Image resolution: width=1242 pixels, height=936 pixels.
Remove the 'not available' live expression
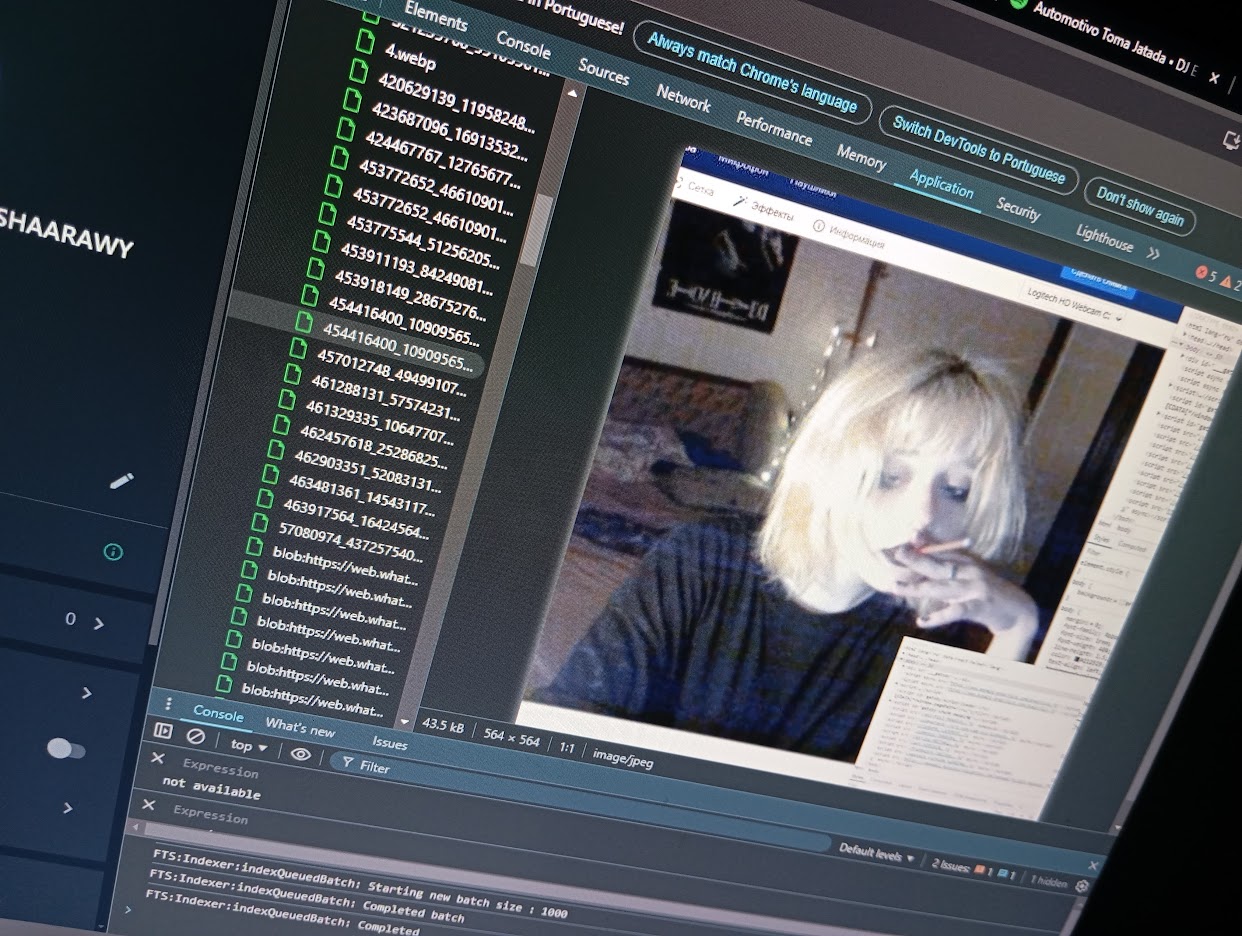point(157,759)
